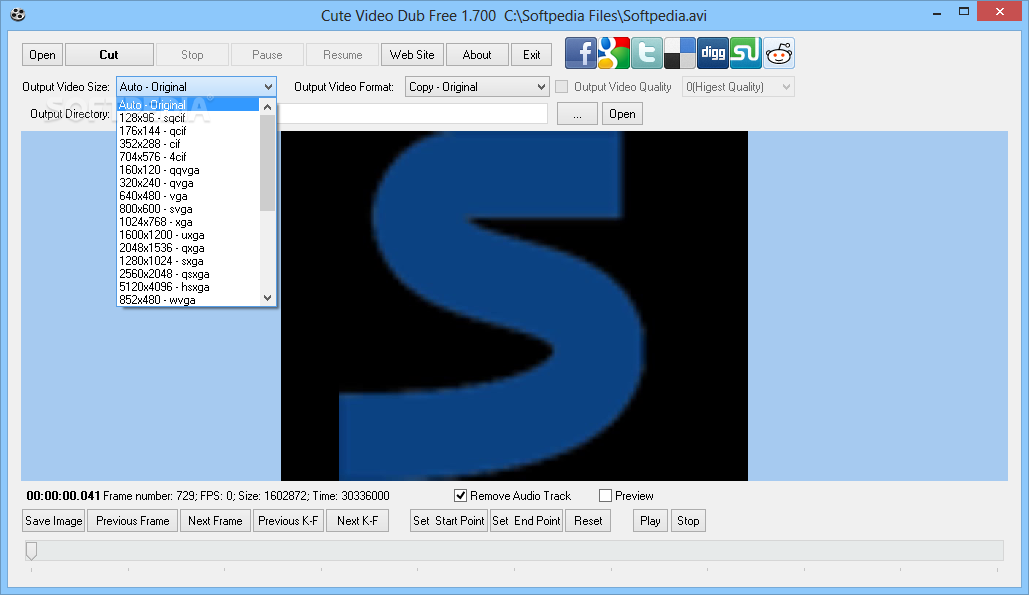Browse output directory with the ... button
The width and height of the screenshot is (1029, 595).
(577, 114)
